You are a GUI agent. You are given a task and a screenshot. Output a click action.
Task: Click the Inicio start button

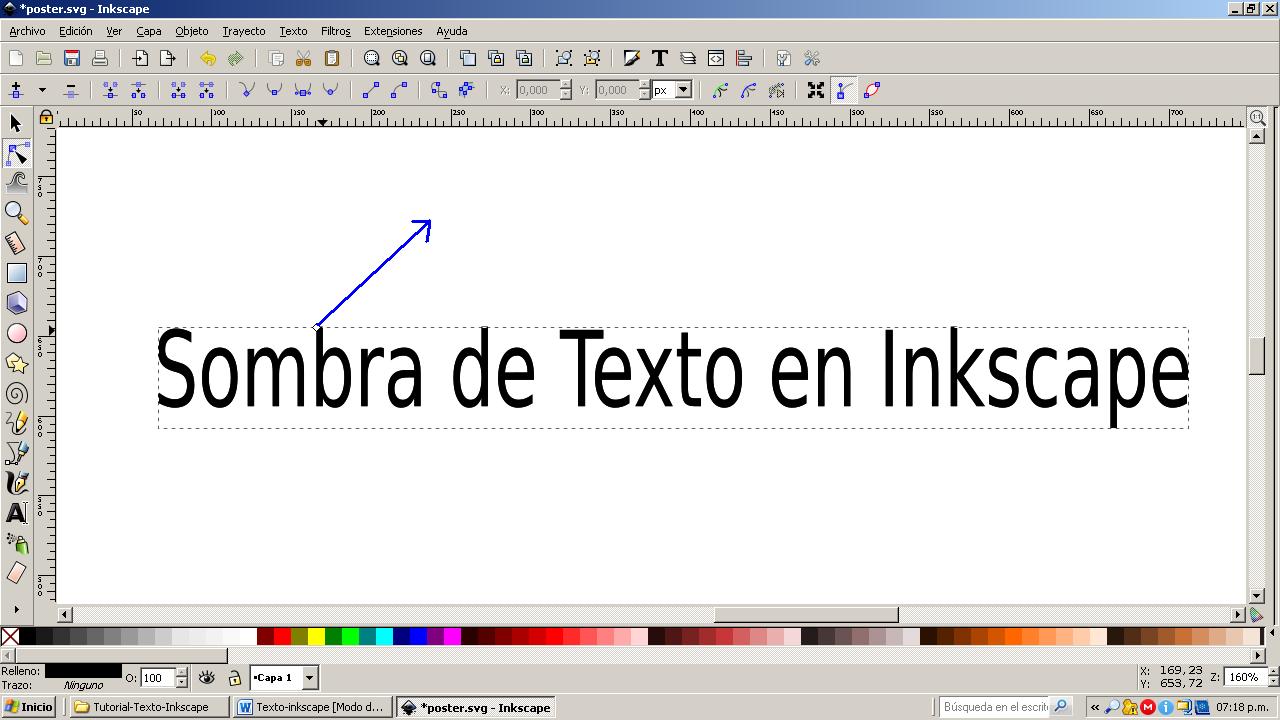(x=29, y=707)
